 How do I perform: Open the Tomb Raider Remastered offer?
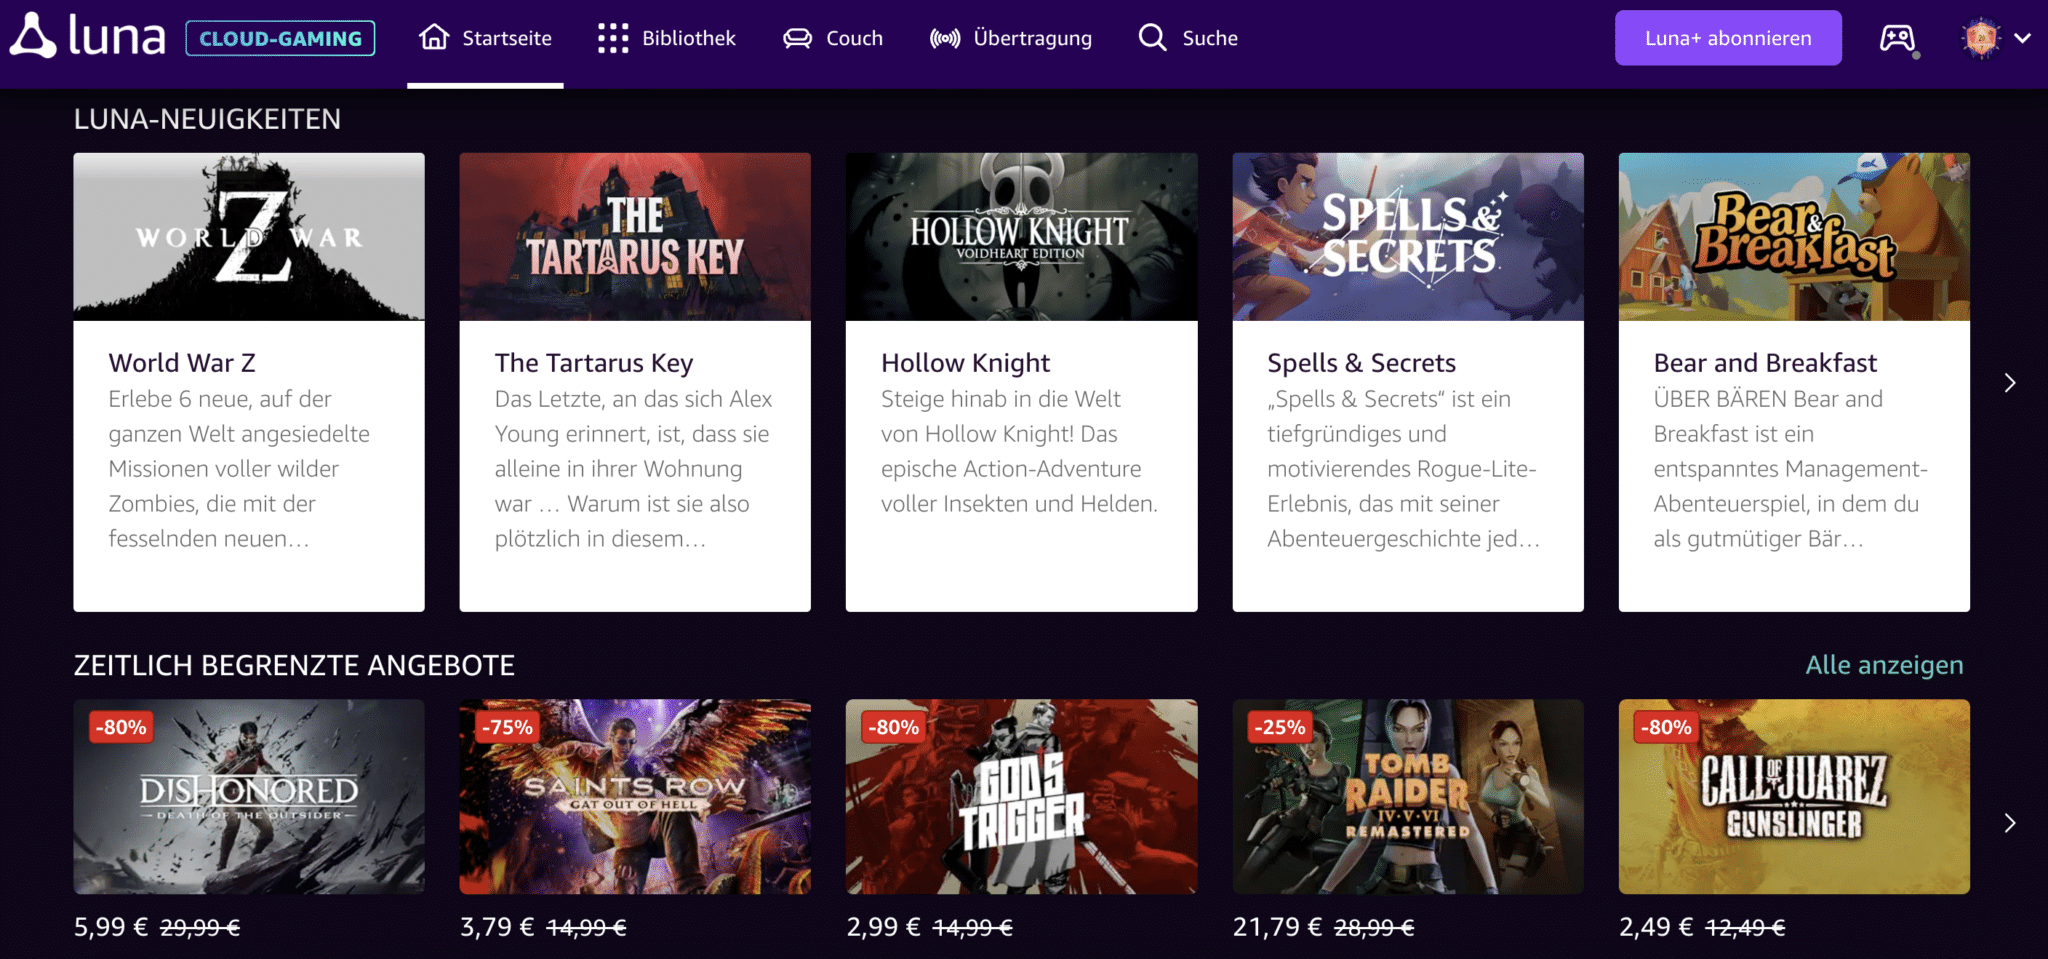click(x=1407, y=796)
